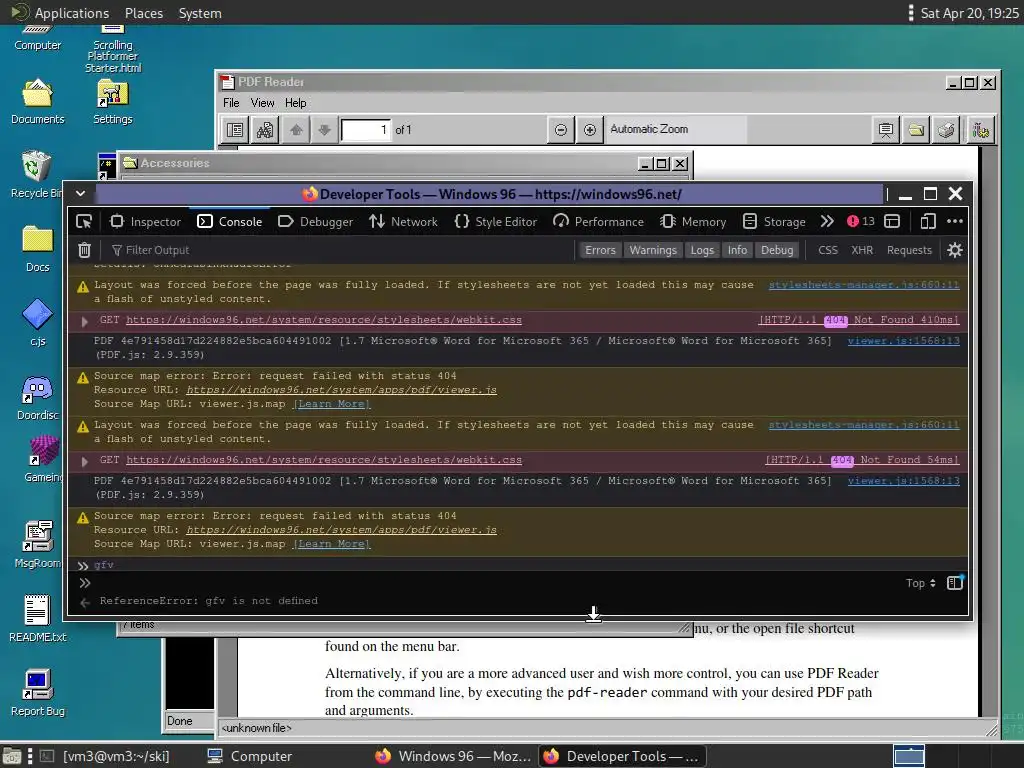
Task: Open the Automatic Zoom dropdown in PDF Reader
Action: point(677,129)
